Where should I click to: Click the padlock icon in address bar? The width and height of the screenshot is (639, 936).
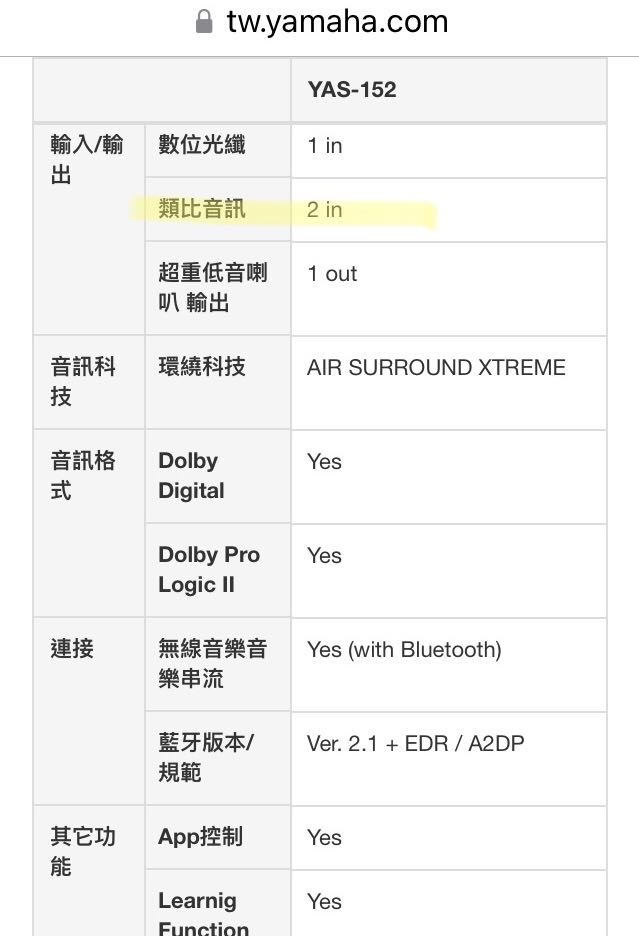[204, 22]
